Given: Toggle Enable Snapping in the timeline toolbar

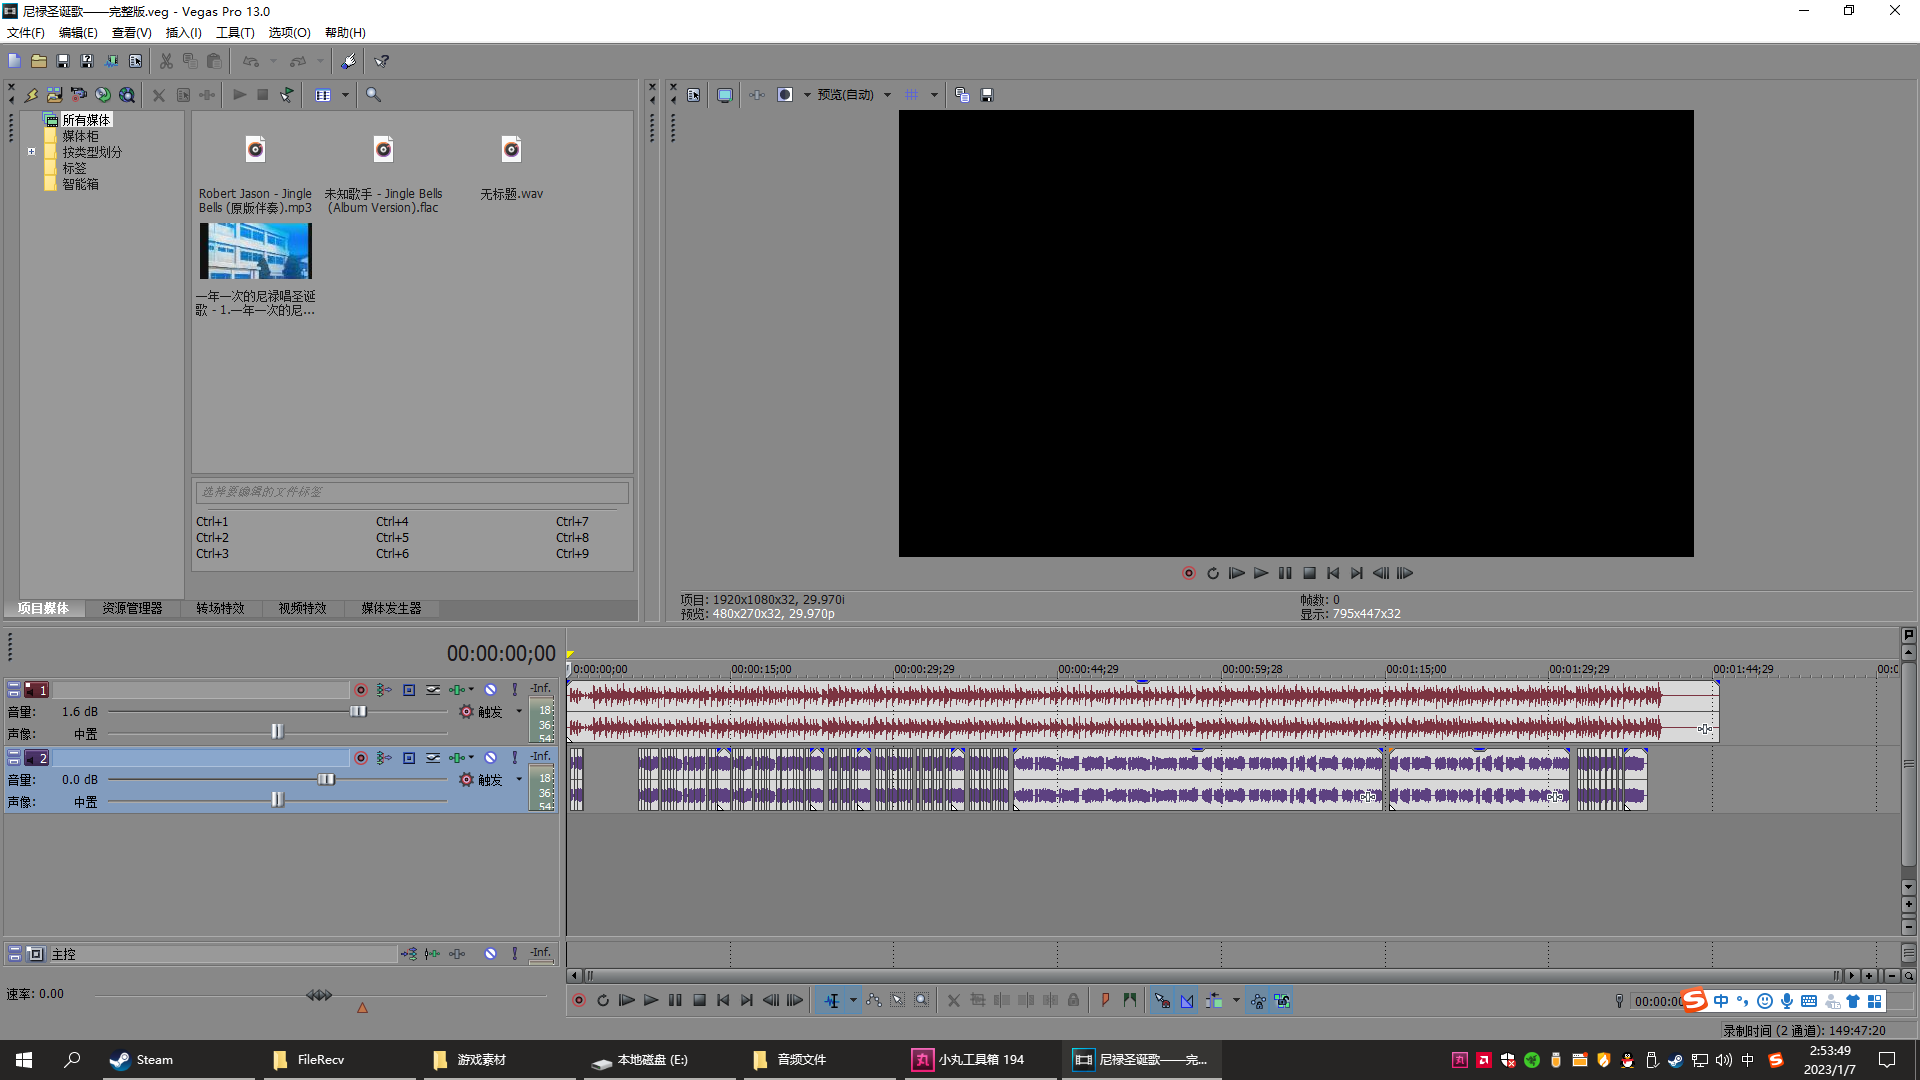Looking at the screenshot, I should (x=1162, y=1000).
